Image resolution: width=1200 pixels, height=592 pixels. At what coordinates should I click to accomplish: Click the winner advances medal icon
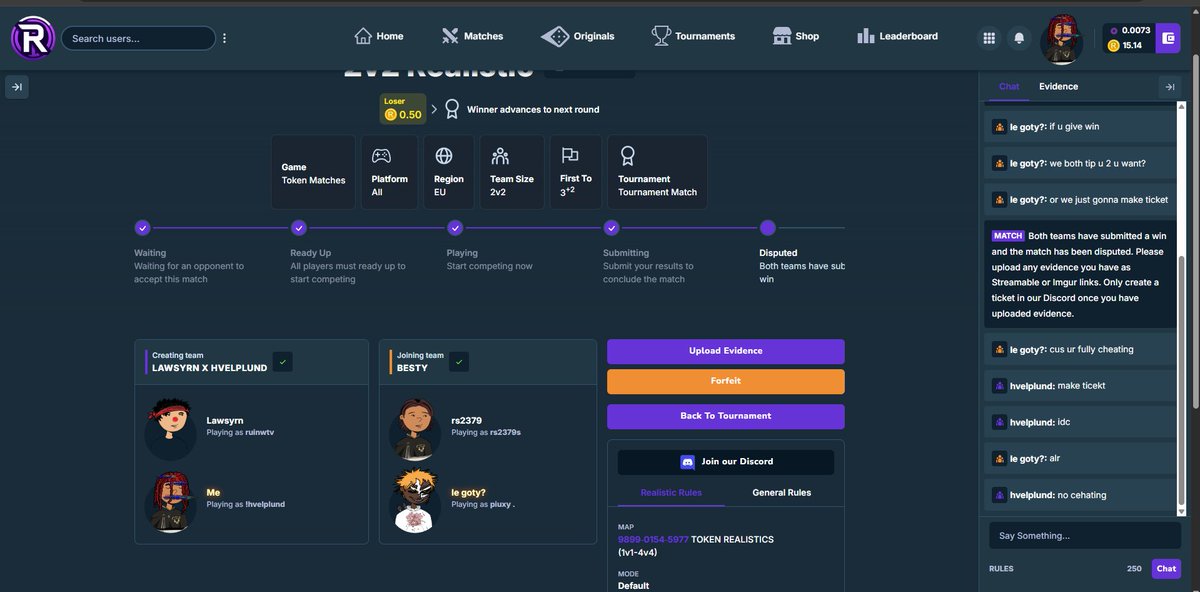pos(452,109)
